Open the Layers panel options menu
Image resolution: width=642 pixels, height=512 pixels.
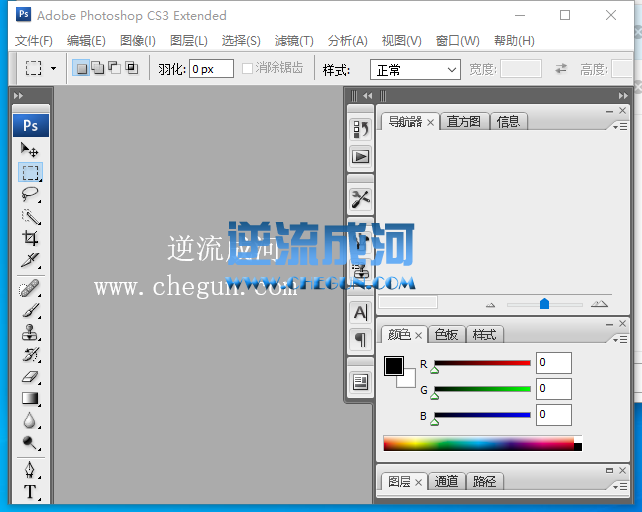(620, 486)
